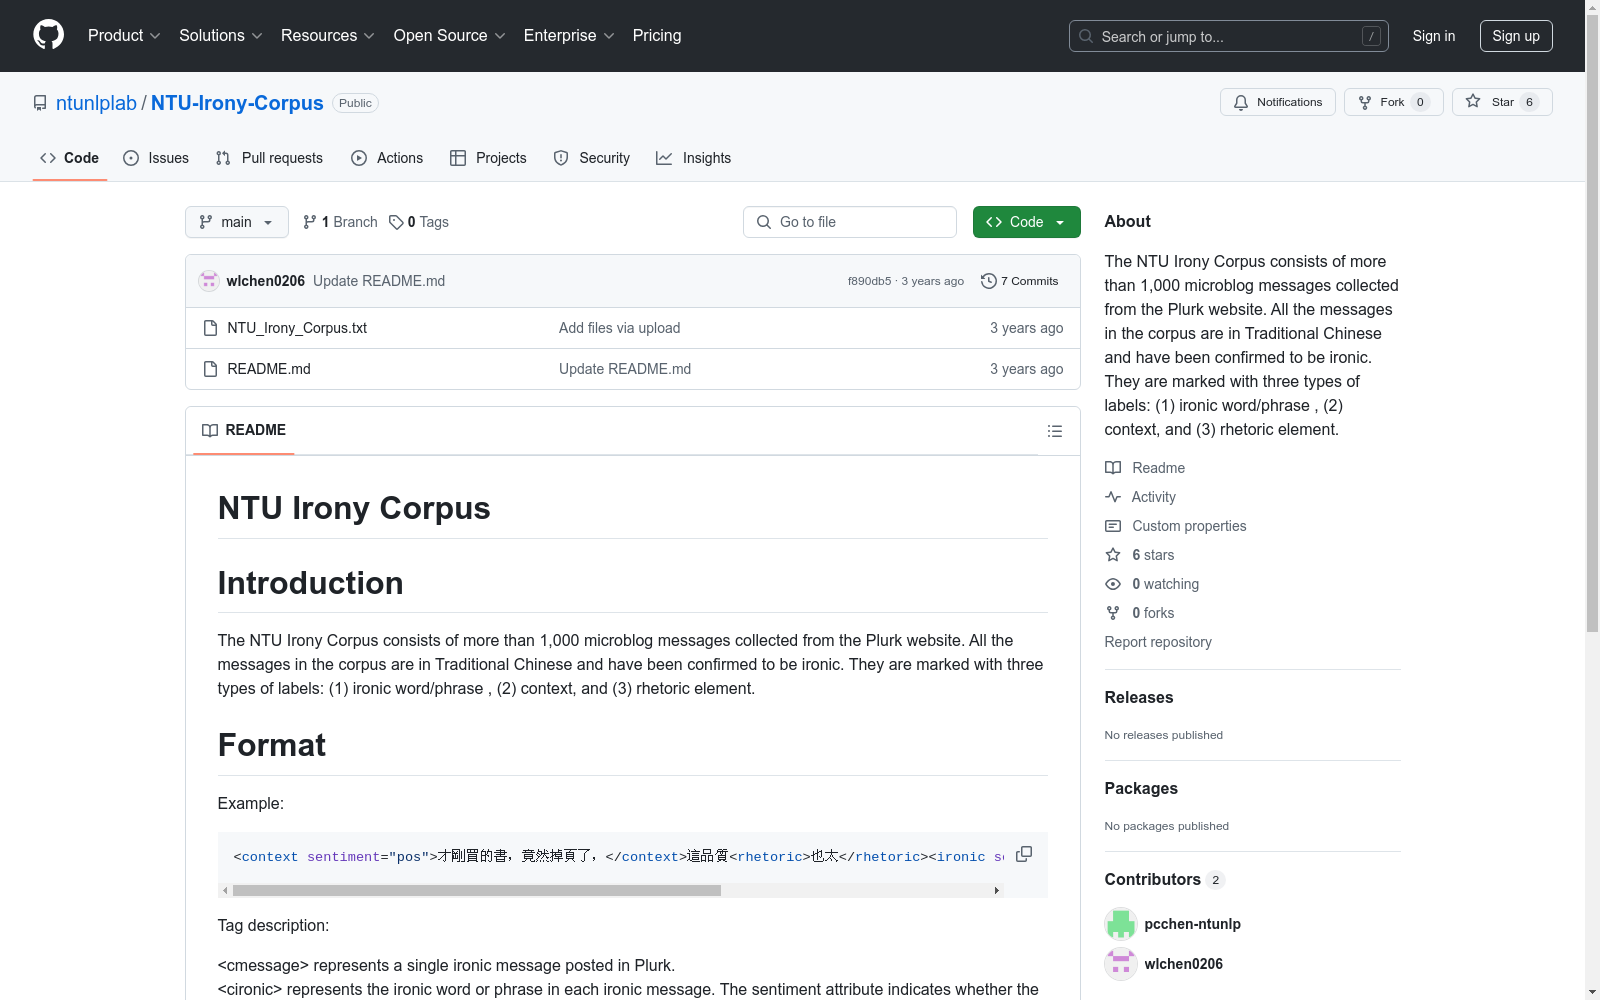Expand the Resources menu
The width and height of the screenshot is (1600, 1000).
[x=328, y=36]
